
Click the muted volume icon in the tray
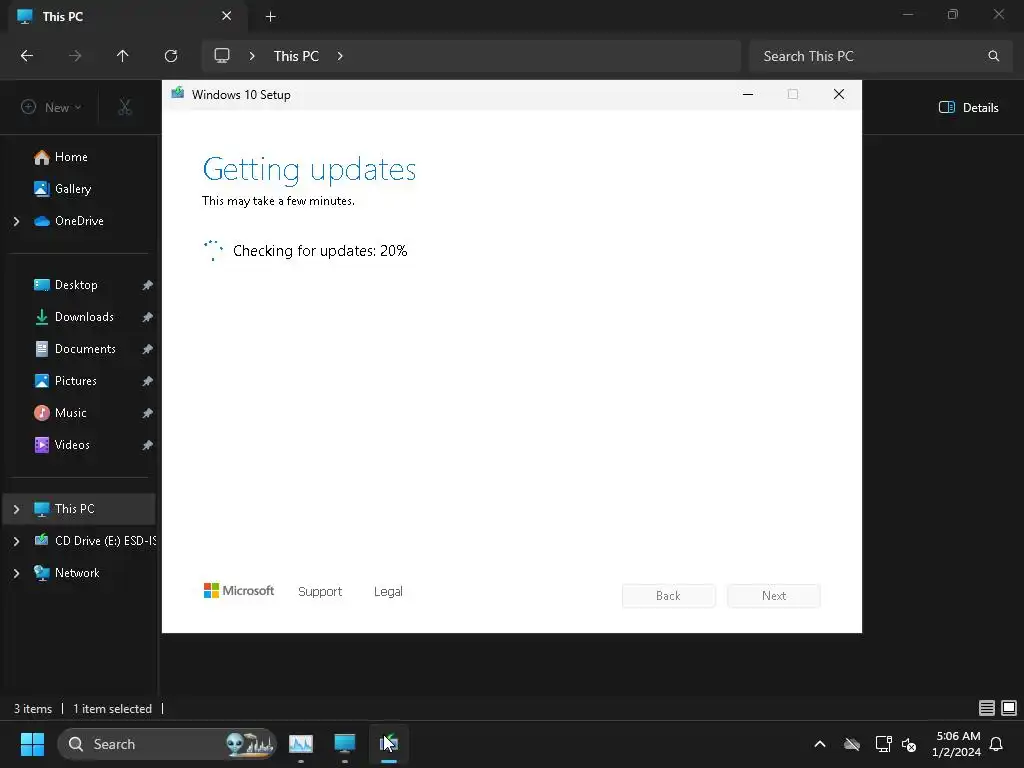point(908,744)
